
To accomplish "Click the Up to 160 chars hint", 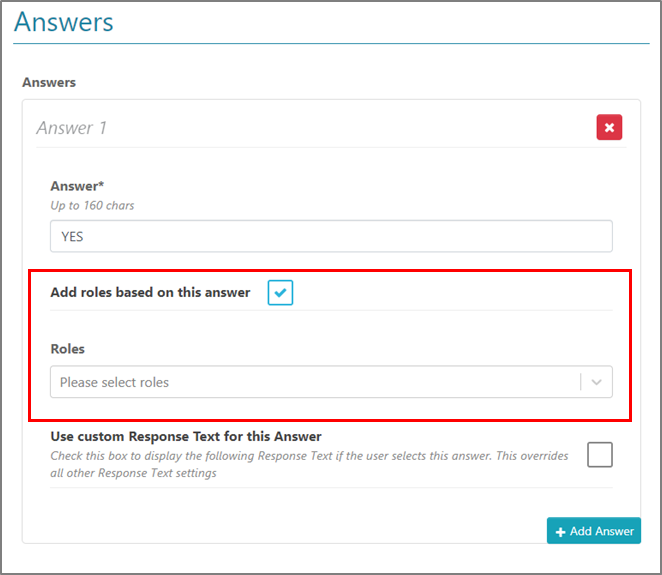I will coord(92,206).
